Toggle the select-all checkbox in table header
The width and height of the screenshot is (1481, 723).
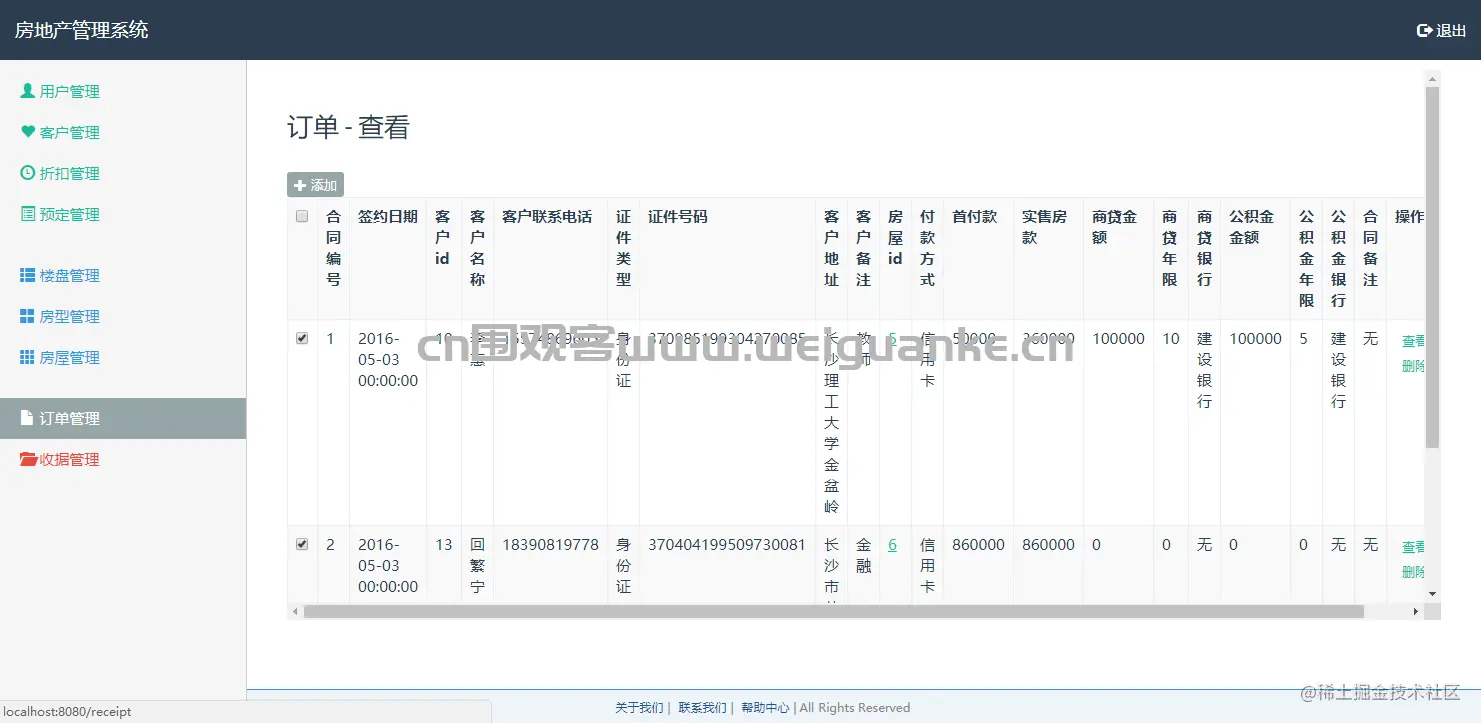[302, 216]
